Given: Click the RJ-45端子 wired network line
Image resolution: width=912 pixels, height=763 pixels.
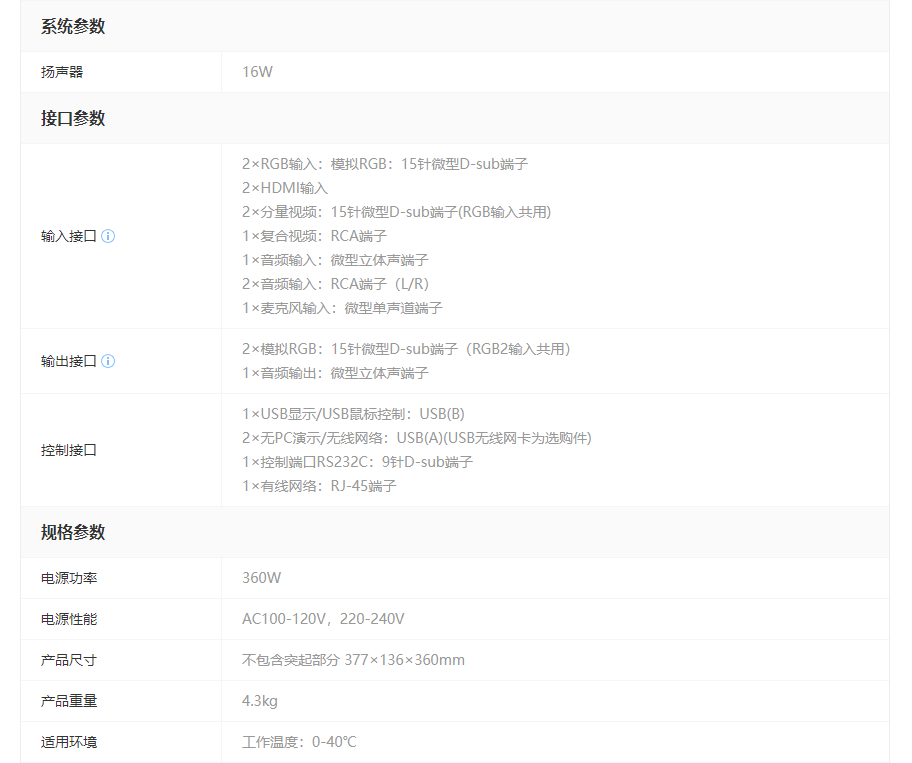Looking at the screenshot, I should [x=319, y=486].
